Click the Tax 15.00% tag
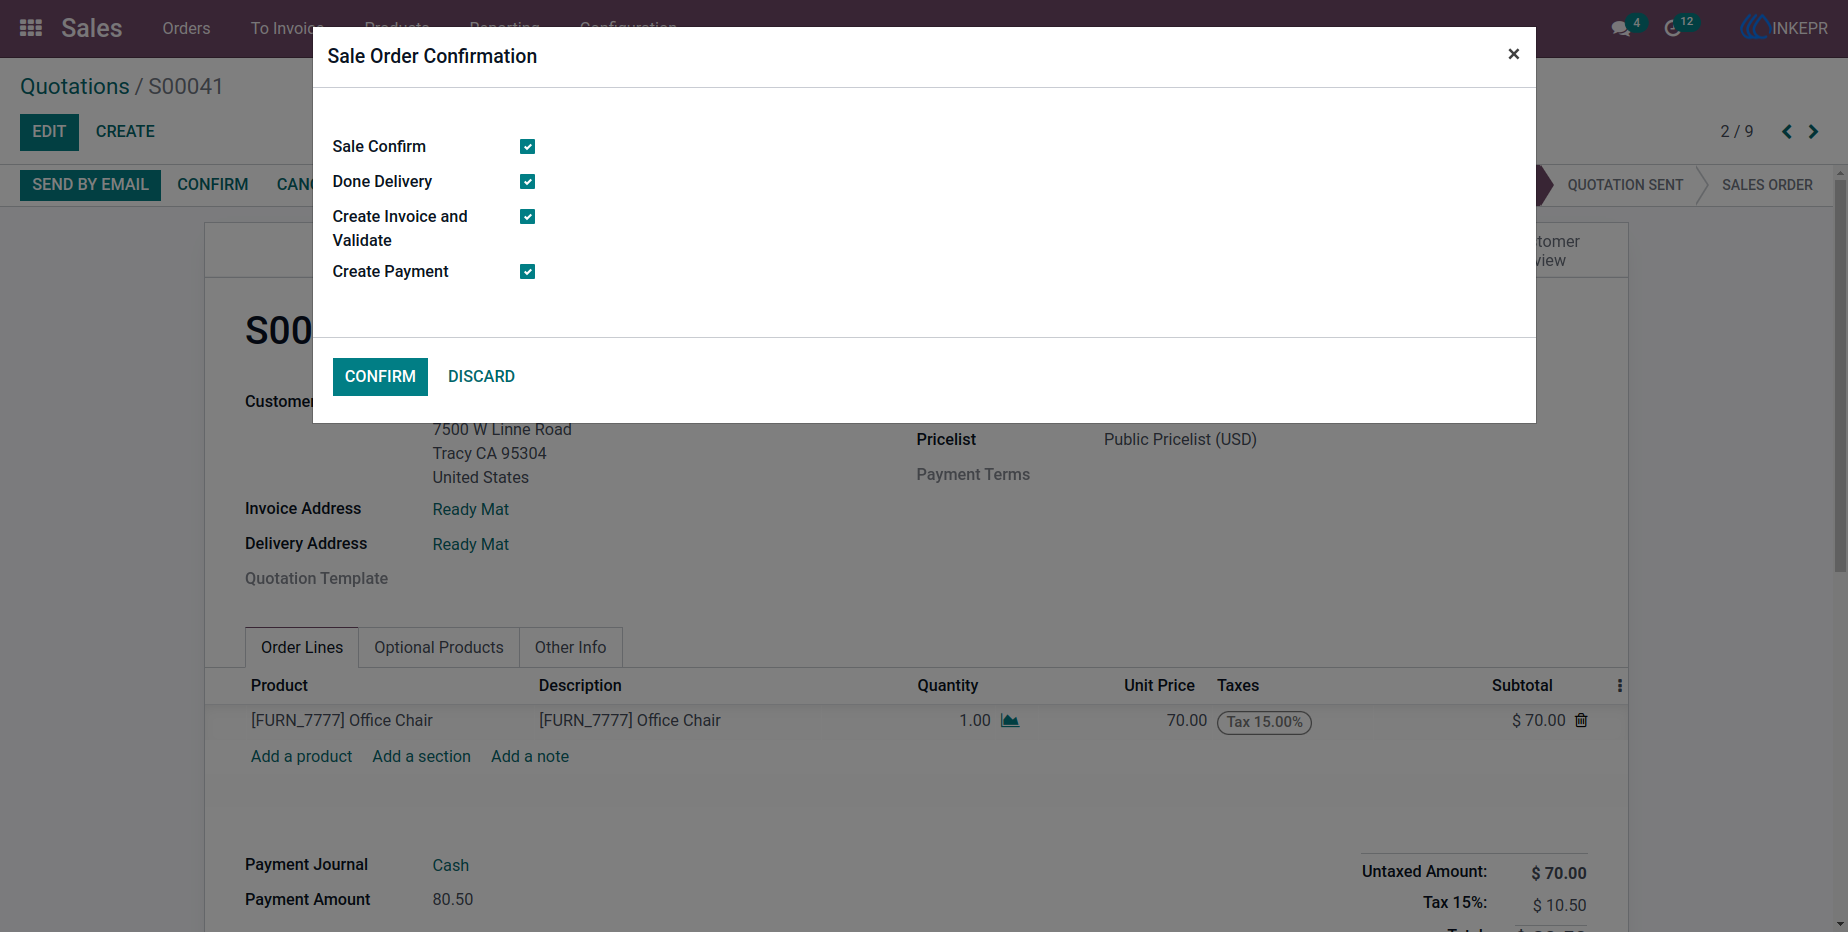 coord(1264,722)
